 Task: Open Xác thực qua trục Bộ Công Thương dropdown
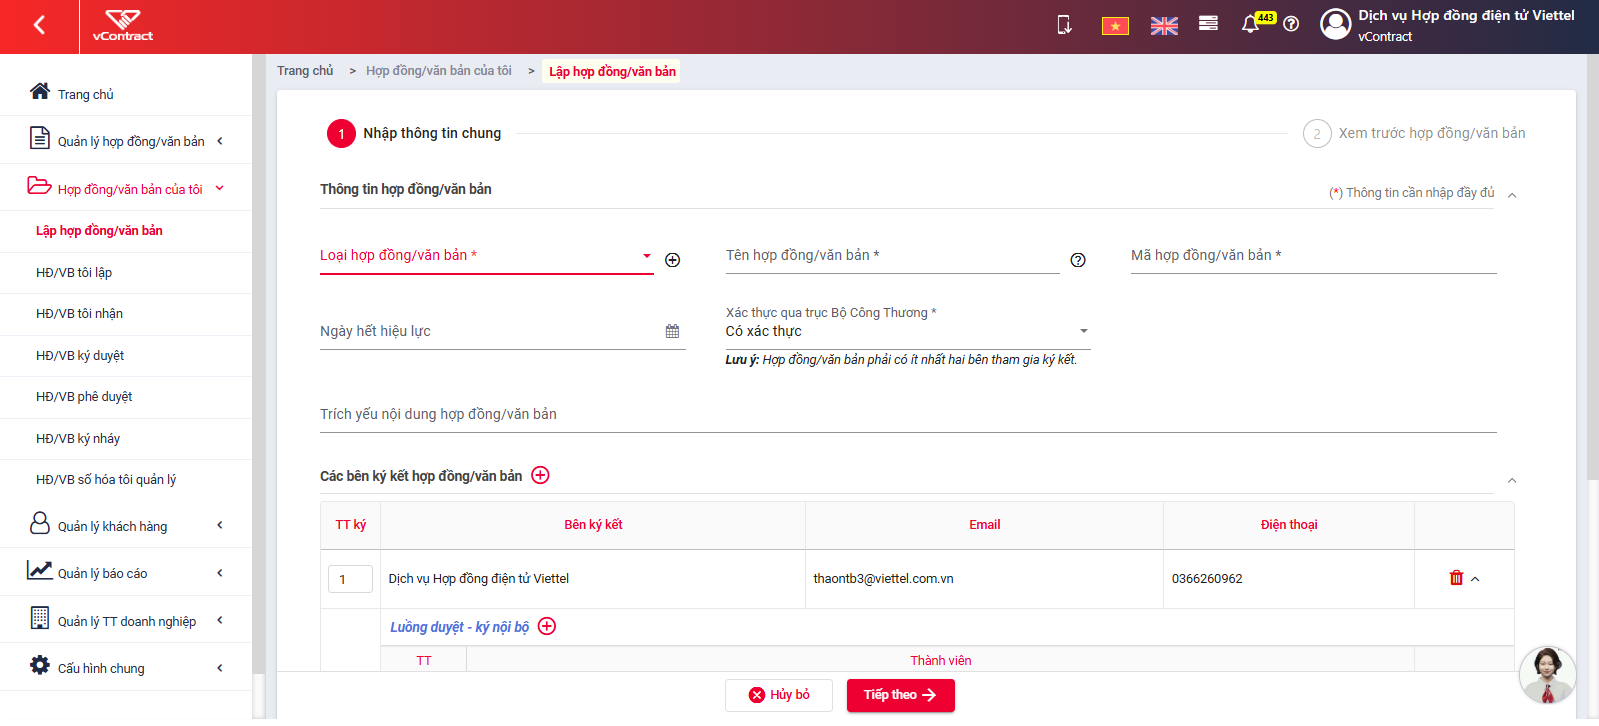coord(907,331)
